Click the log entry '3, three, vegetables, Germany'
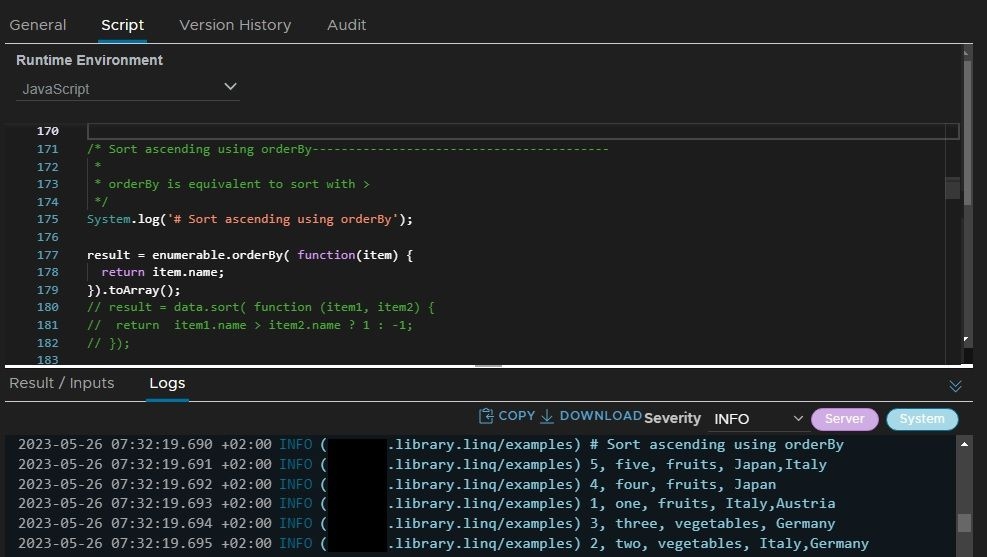Screen dimensions: 987x557 tap(713, 524)
